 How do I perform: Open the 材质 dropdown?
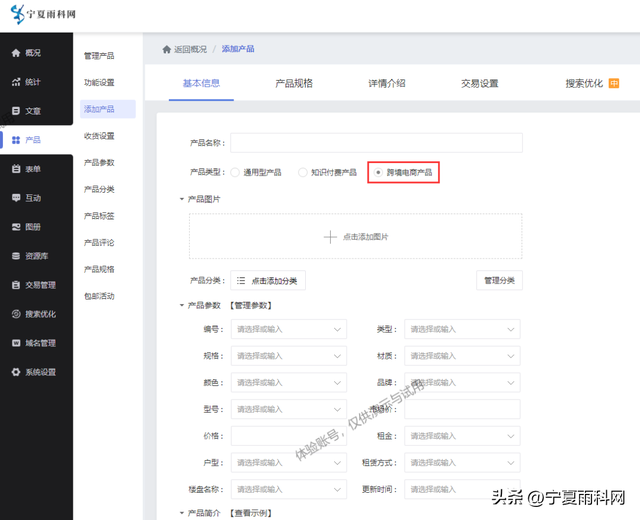(462, 356)
